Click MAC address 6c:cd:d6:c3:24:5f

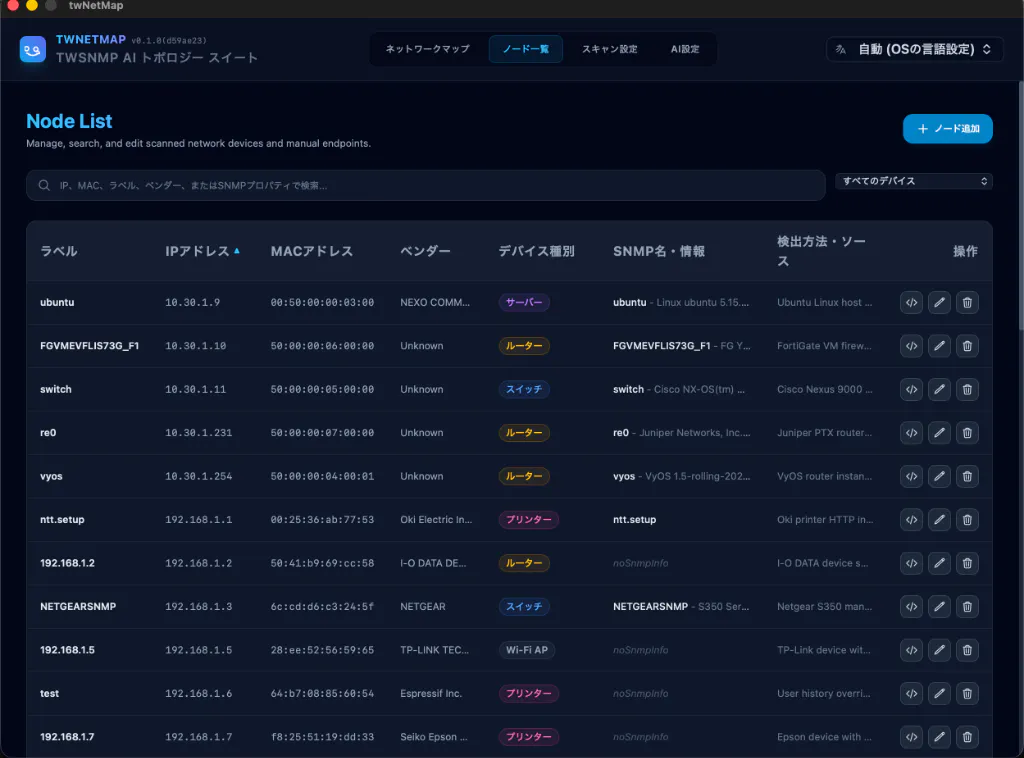pos(323,607)
